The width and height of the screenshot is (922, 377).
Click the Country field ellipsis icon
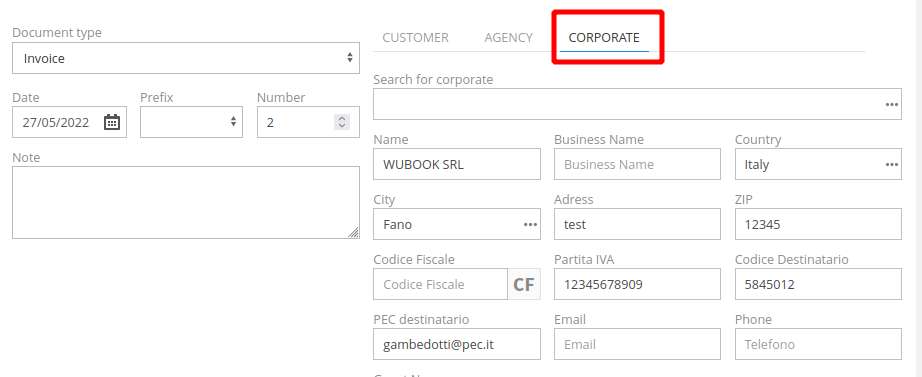coord(891,165)
